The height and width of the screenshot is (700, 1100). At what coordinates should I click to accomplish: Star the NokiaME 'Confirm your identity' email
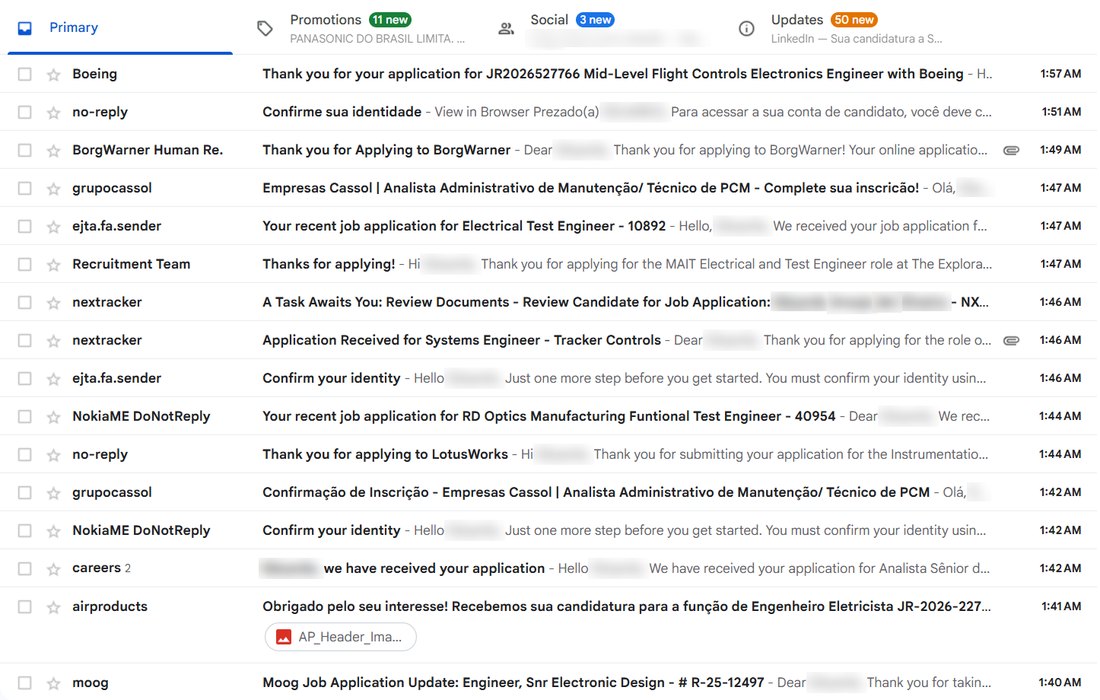click(53, 531)
